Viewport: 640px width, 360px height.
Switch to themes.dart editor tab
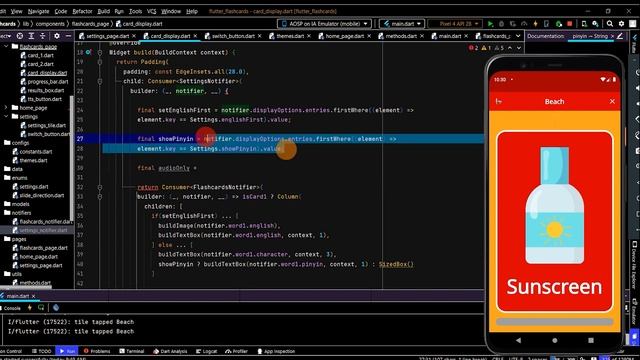pyautogui.click(x=290, y=36)
